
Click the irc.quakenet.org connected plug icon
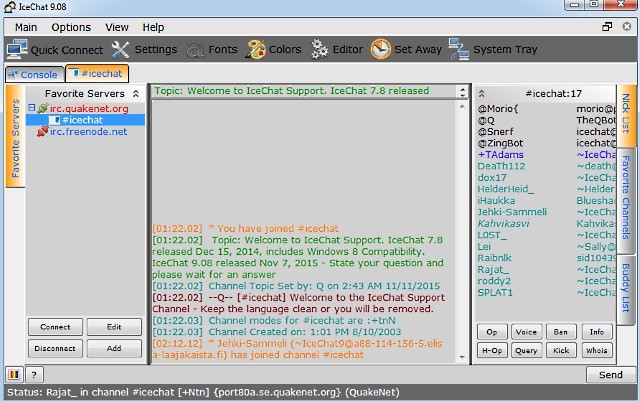point(42,109)
